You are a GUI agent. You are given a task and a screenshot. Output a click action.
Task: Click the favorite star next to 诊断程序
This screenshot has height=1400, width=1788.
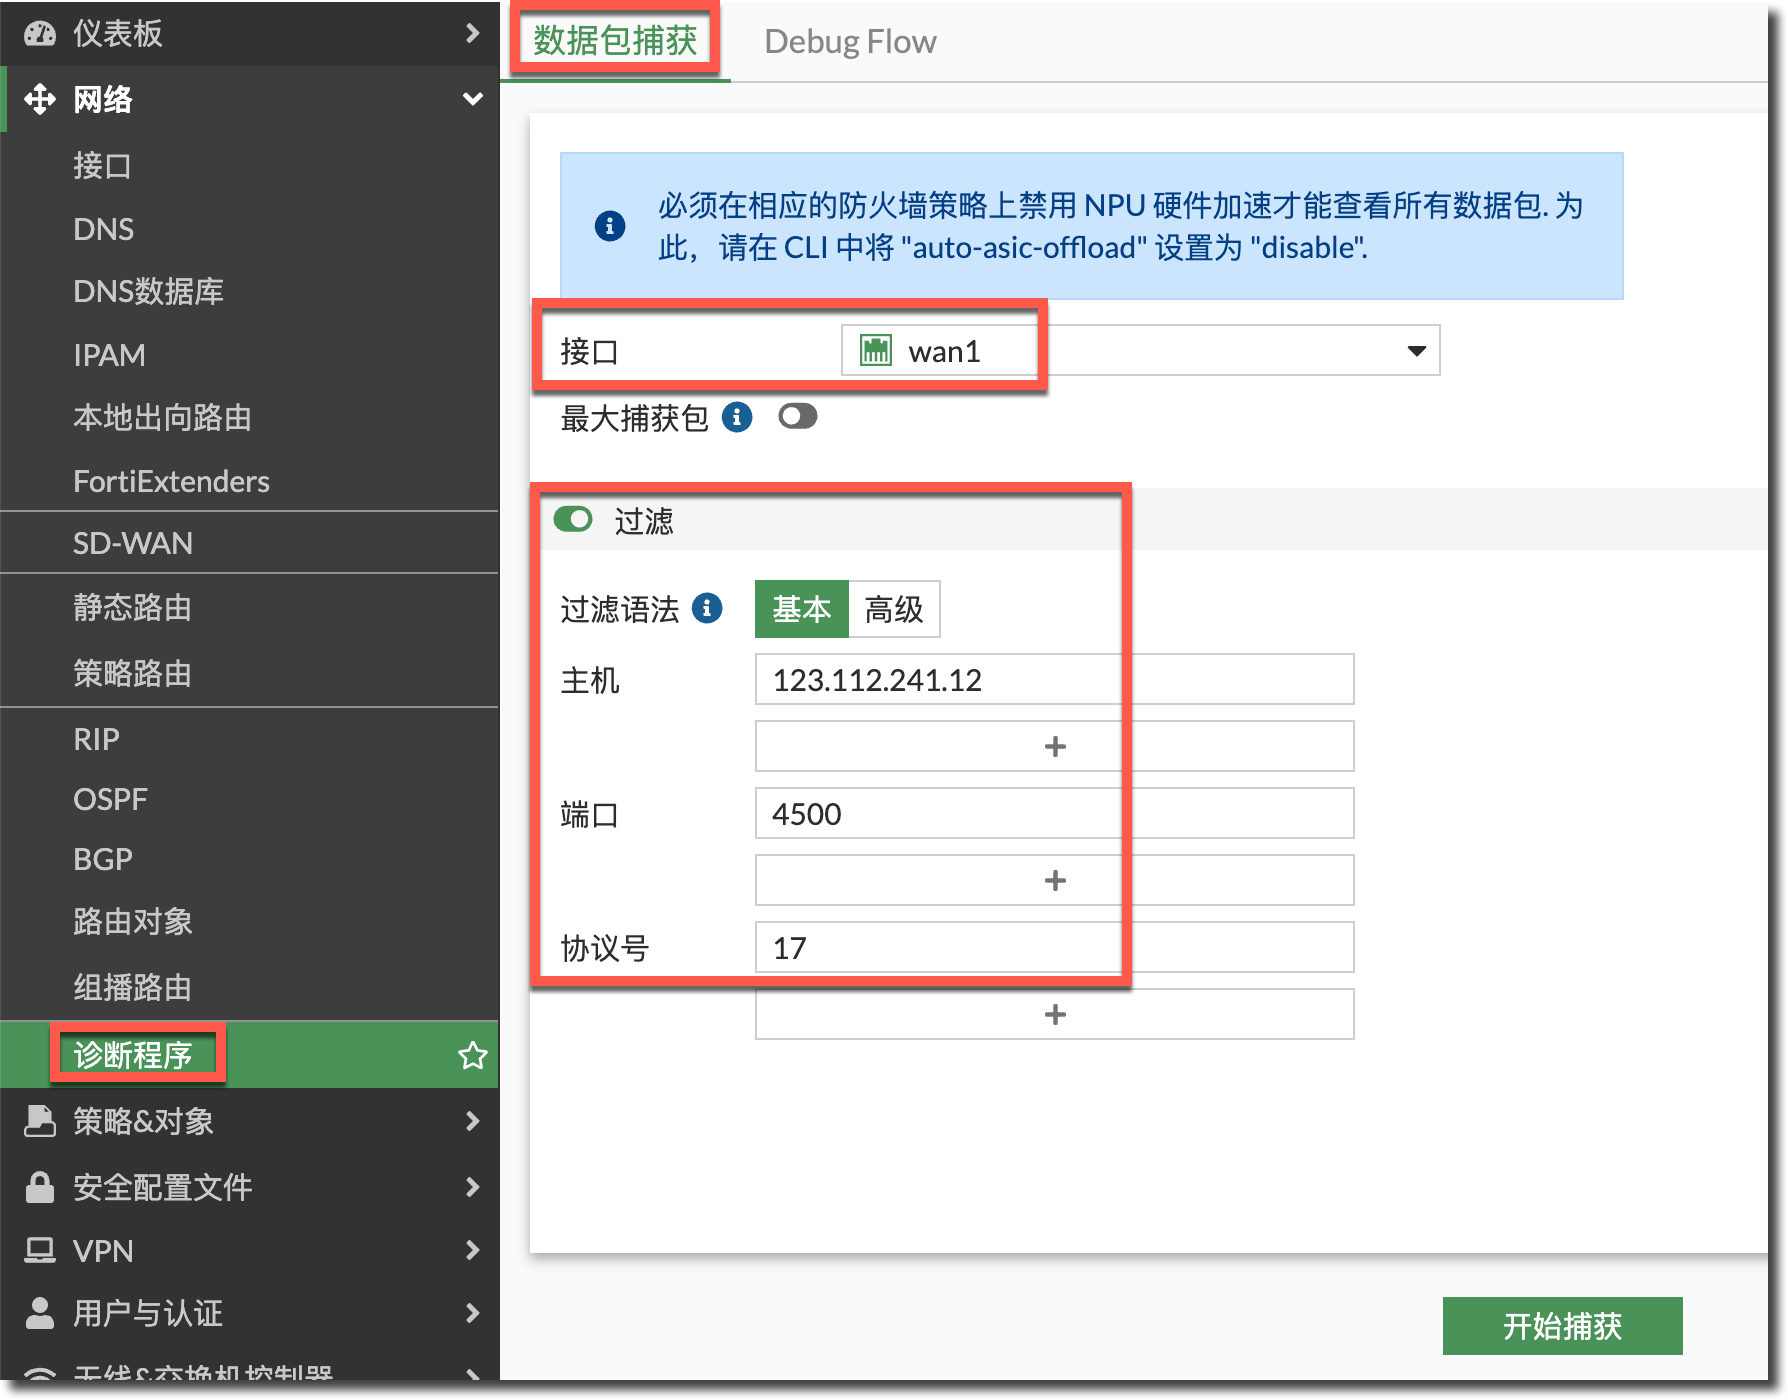click(x=472, y=1055)
